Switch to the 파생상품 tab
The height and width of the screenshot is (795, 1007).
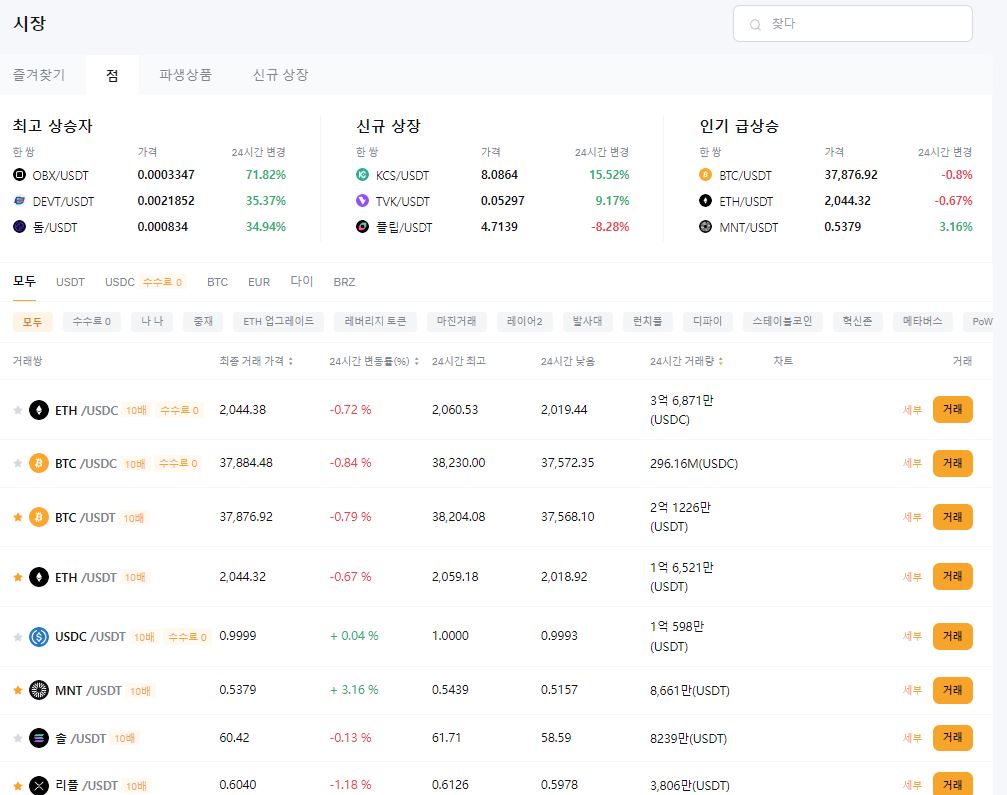[x=186, y=75]
